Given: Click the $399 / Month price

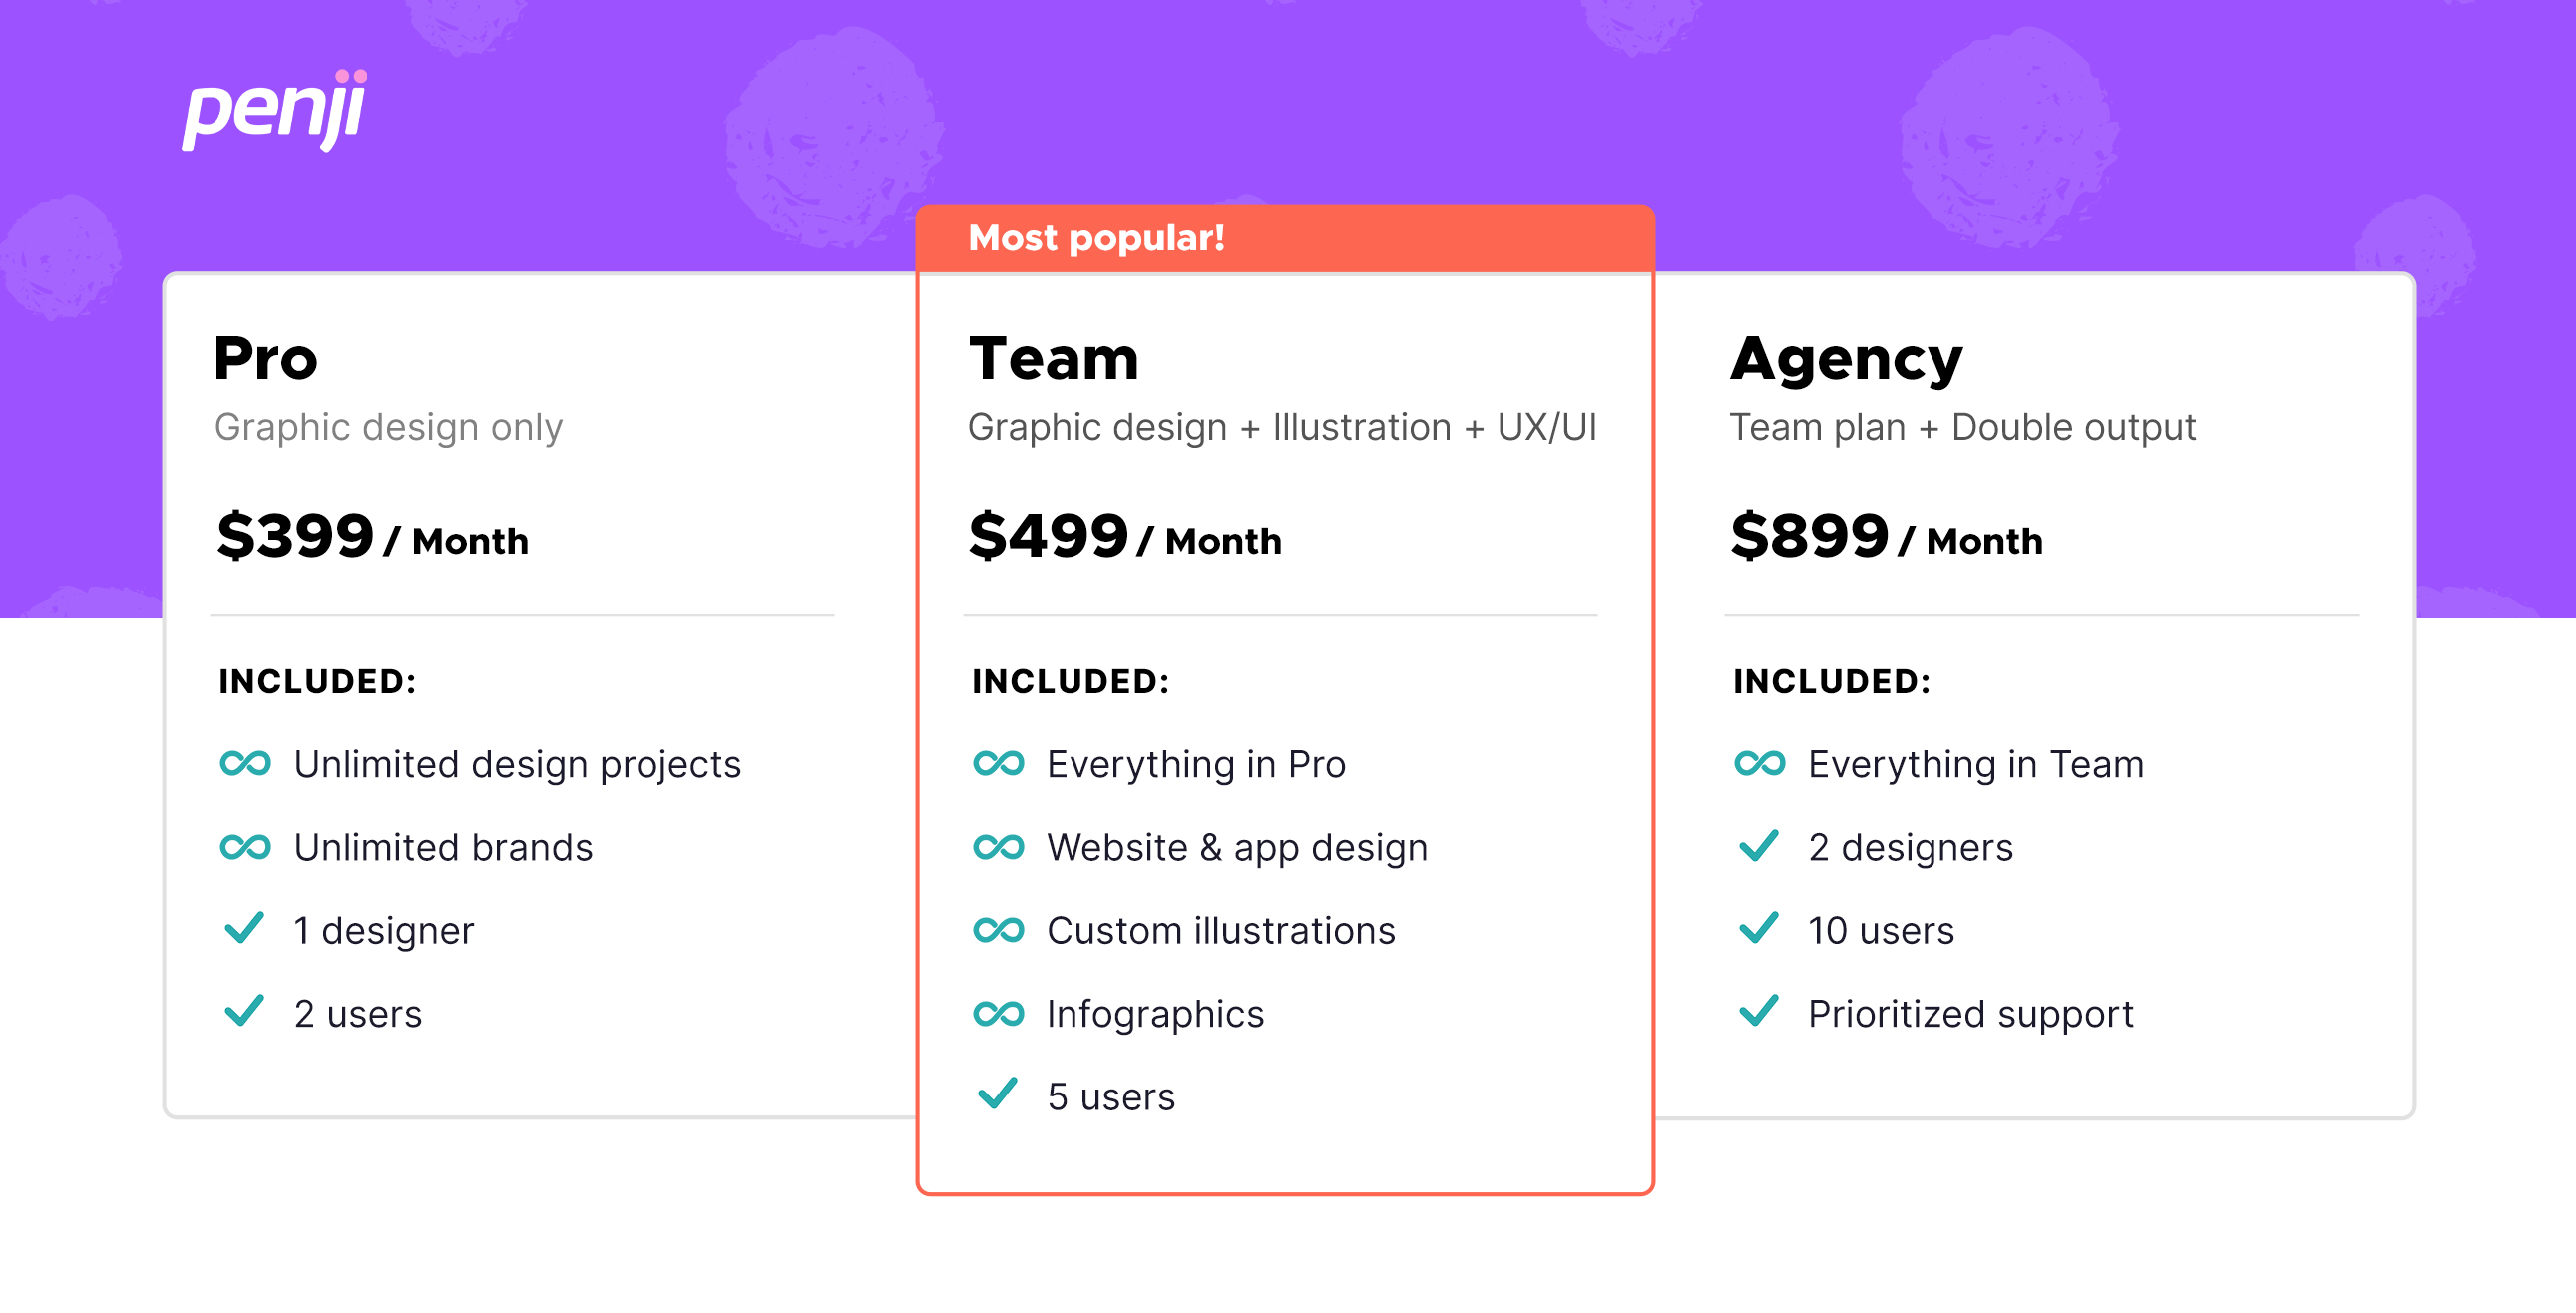Looking at the screenshot, I should pos(372,537).
